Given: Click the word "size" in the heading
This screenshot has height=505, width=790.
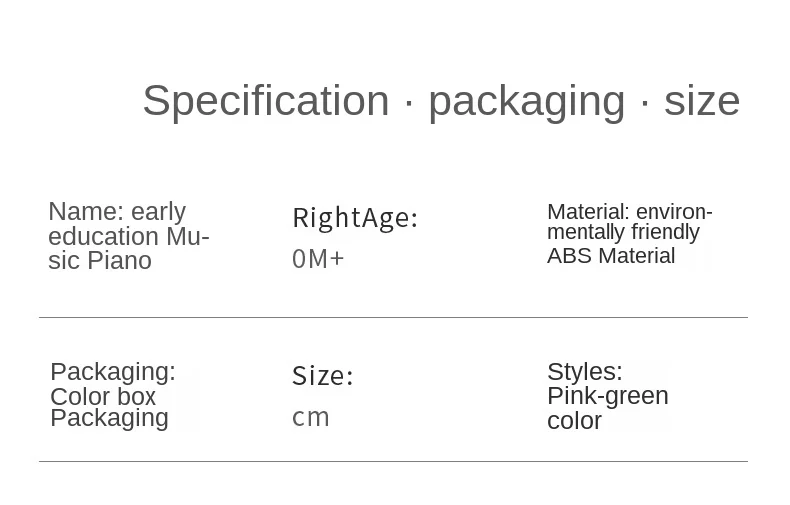Looking at the screenshot, I should (x=702, y=101).
